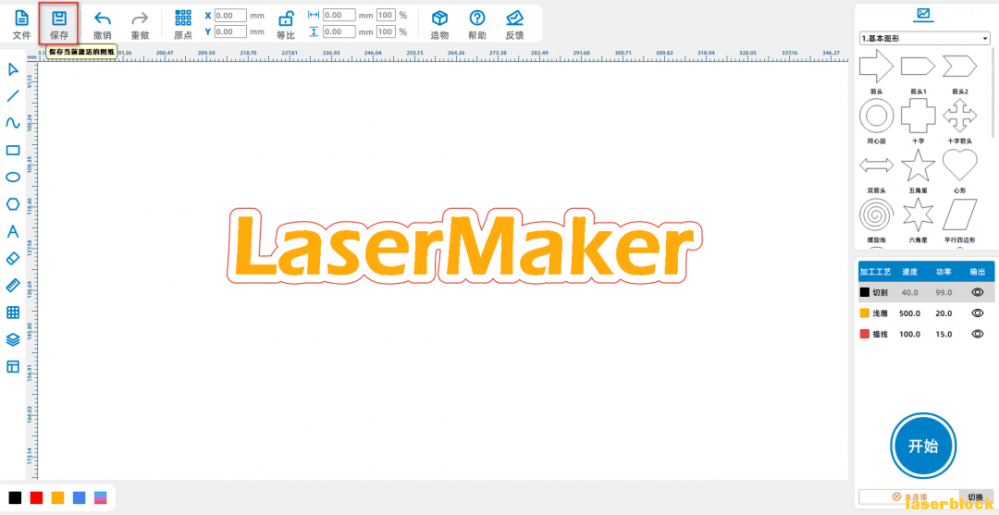The width and height of the screenshot is (999, 515).
Task: Click the width percent field
Action: coord(386,15)
